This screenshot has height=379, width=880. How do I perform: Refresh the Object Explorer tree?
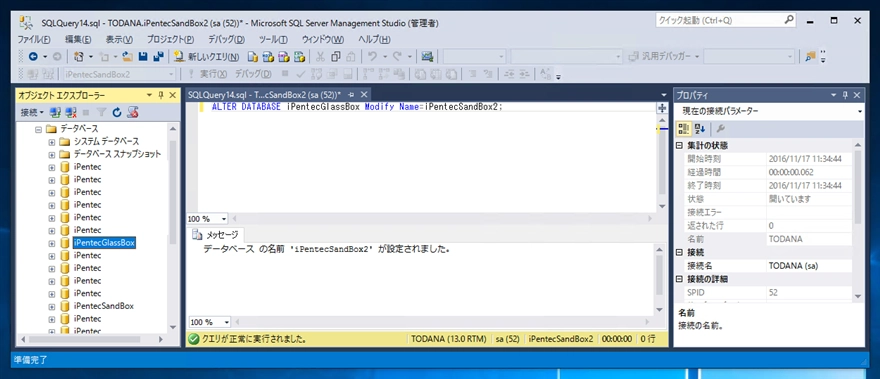[x=117, y=112]
